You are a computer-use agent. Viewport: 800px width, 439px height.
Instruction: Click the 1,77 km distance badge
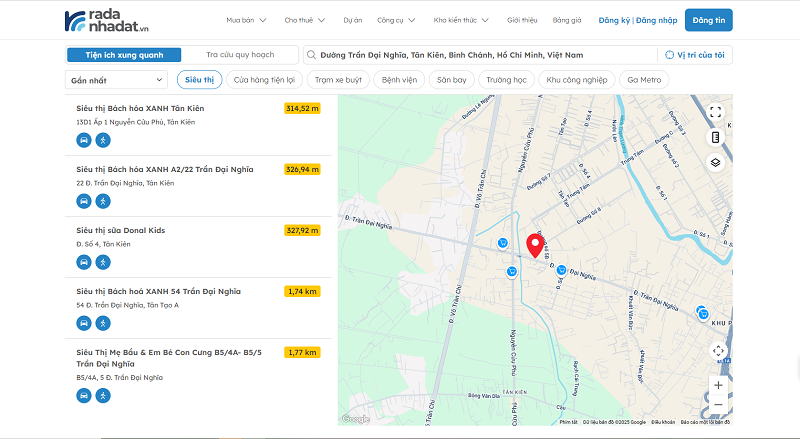tap(303, 352)
